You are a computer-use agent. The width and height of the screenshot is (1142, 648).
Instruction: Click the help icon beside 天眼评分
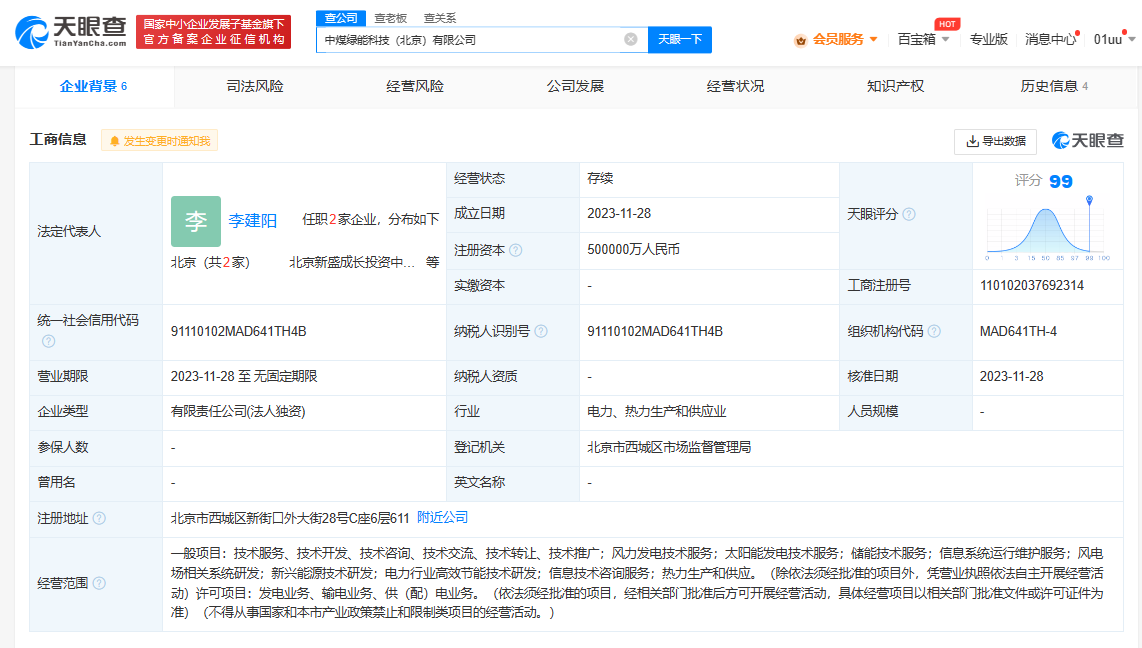pos(909,214)
